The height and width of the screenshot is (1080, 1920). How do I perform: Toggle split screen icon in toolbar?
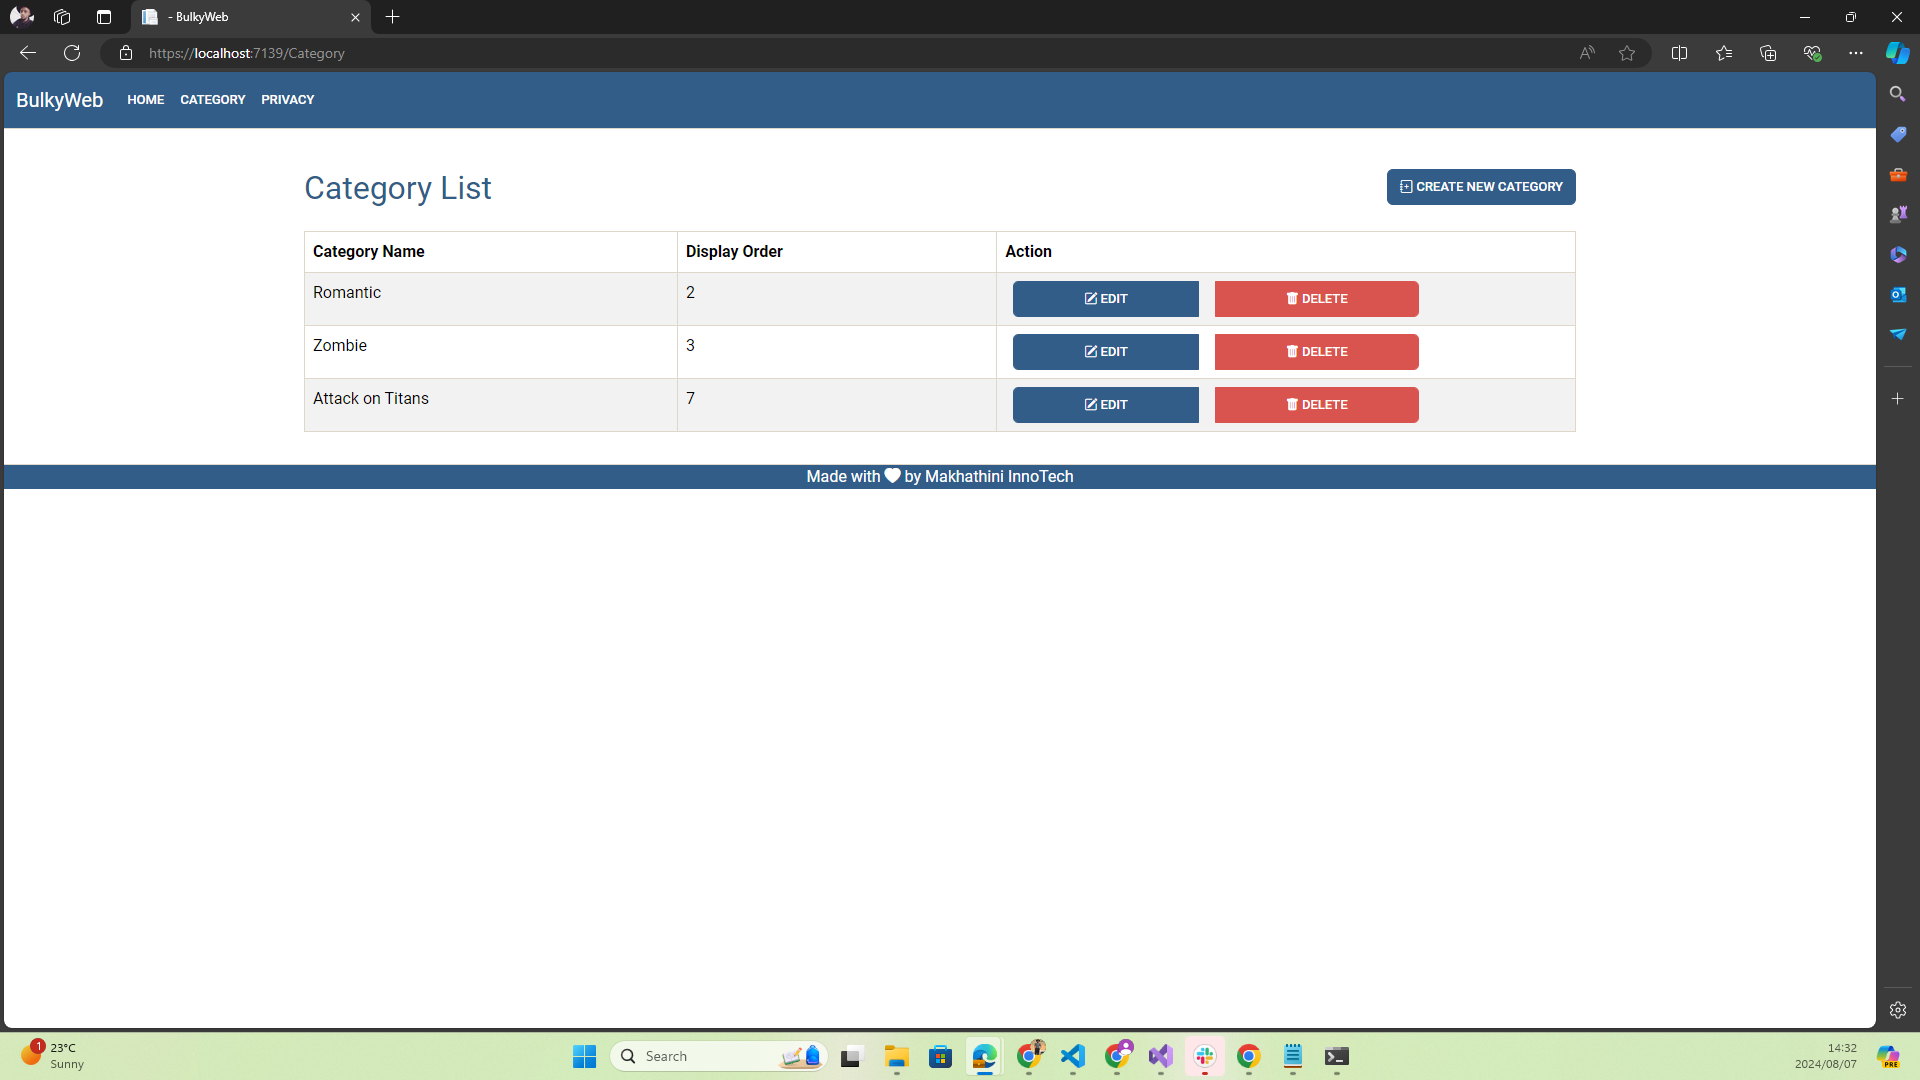coord(1679,53)
